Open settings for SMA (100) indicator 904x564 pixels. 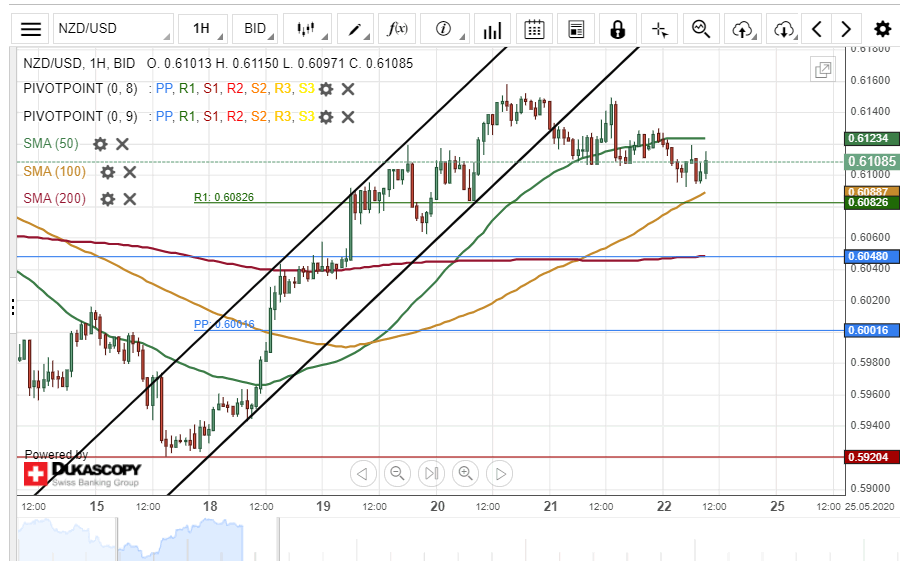107,172
